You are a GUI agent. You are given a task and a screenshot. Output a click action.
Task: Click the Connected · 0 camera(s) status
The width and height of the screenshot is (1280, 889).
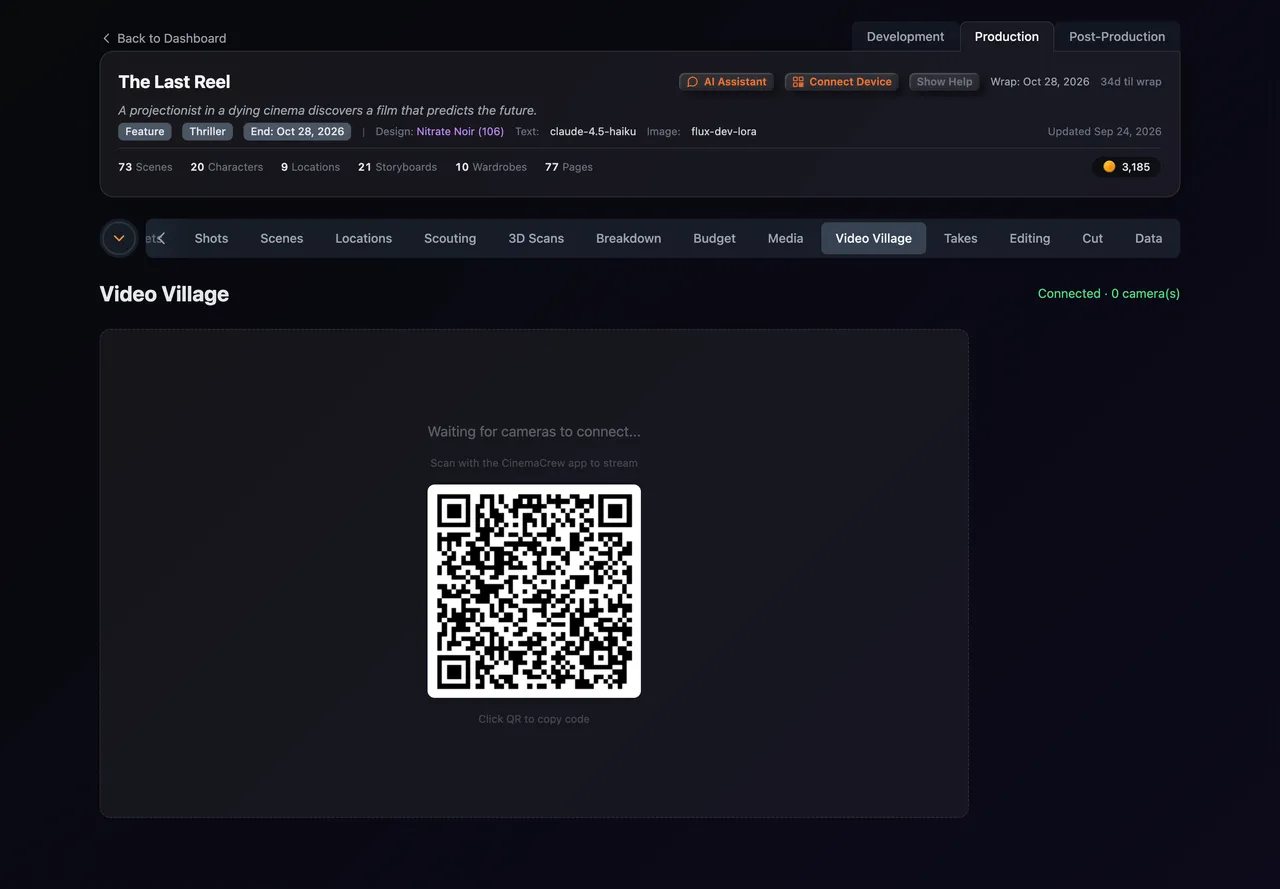1109,294
